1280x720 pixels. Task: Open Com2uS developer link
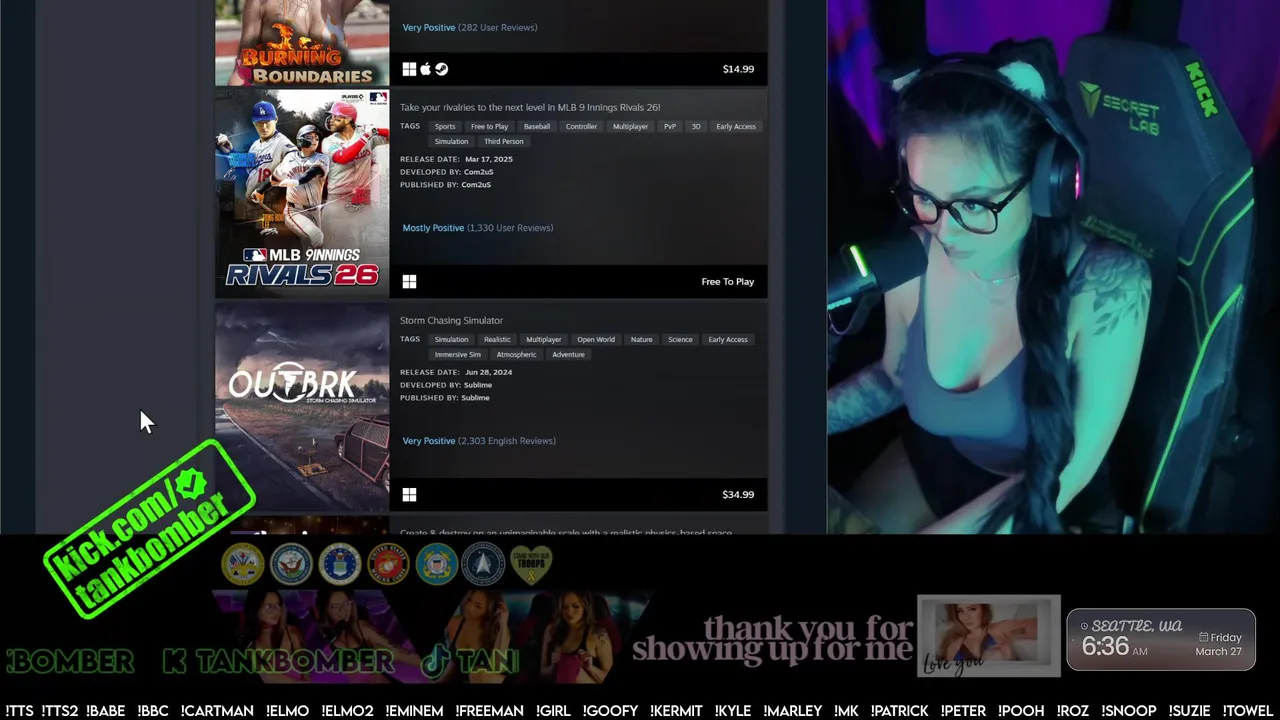(478, 172)
